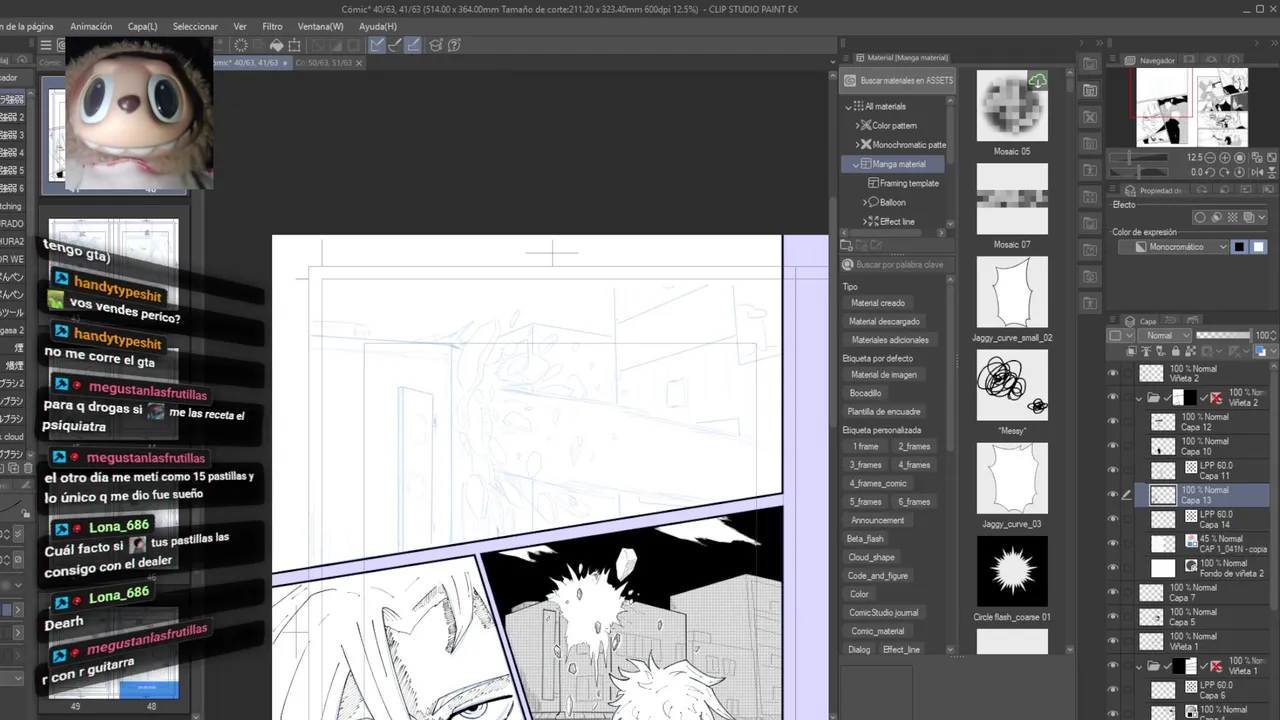
Task: Click cloud download icon on Mosaic 05
Action: [x=1037, y=81]
